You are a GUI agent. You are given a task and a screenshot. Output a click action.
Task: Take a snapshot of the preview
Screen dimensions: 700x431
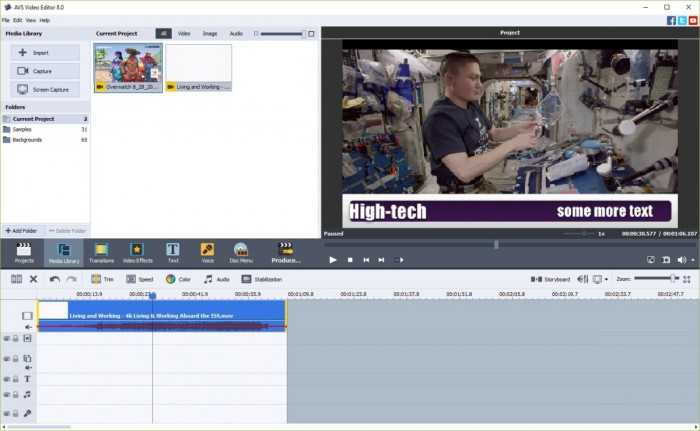click(666, 259)
